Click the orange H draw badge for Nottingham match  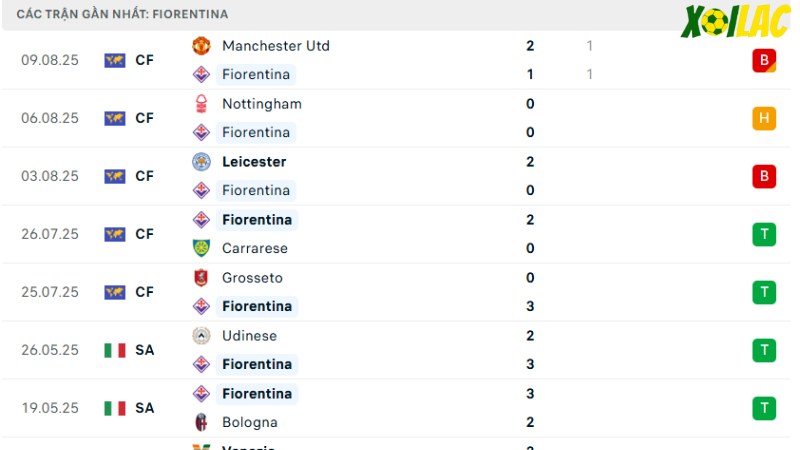coord(764,118)
